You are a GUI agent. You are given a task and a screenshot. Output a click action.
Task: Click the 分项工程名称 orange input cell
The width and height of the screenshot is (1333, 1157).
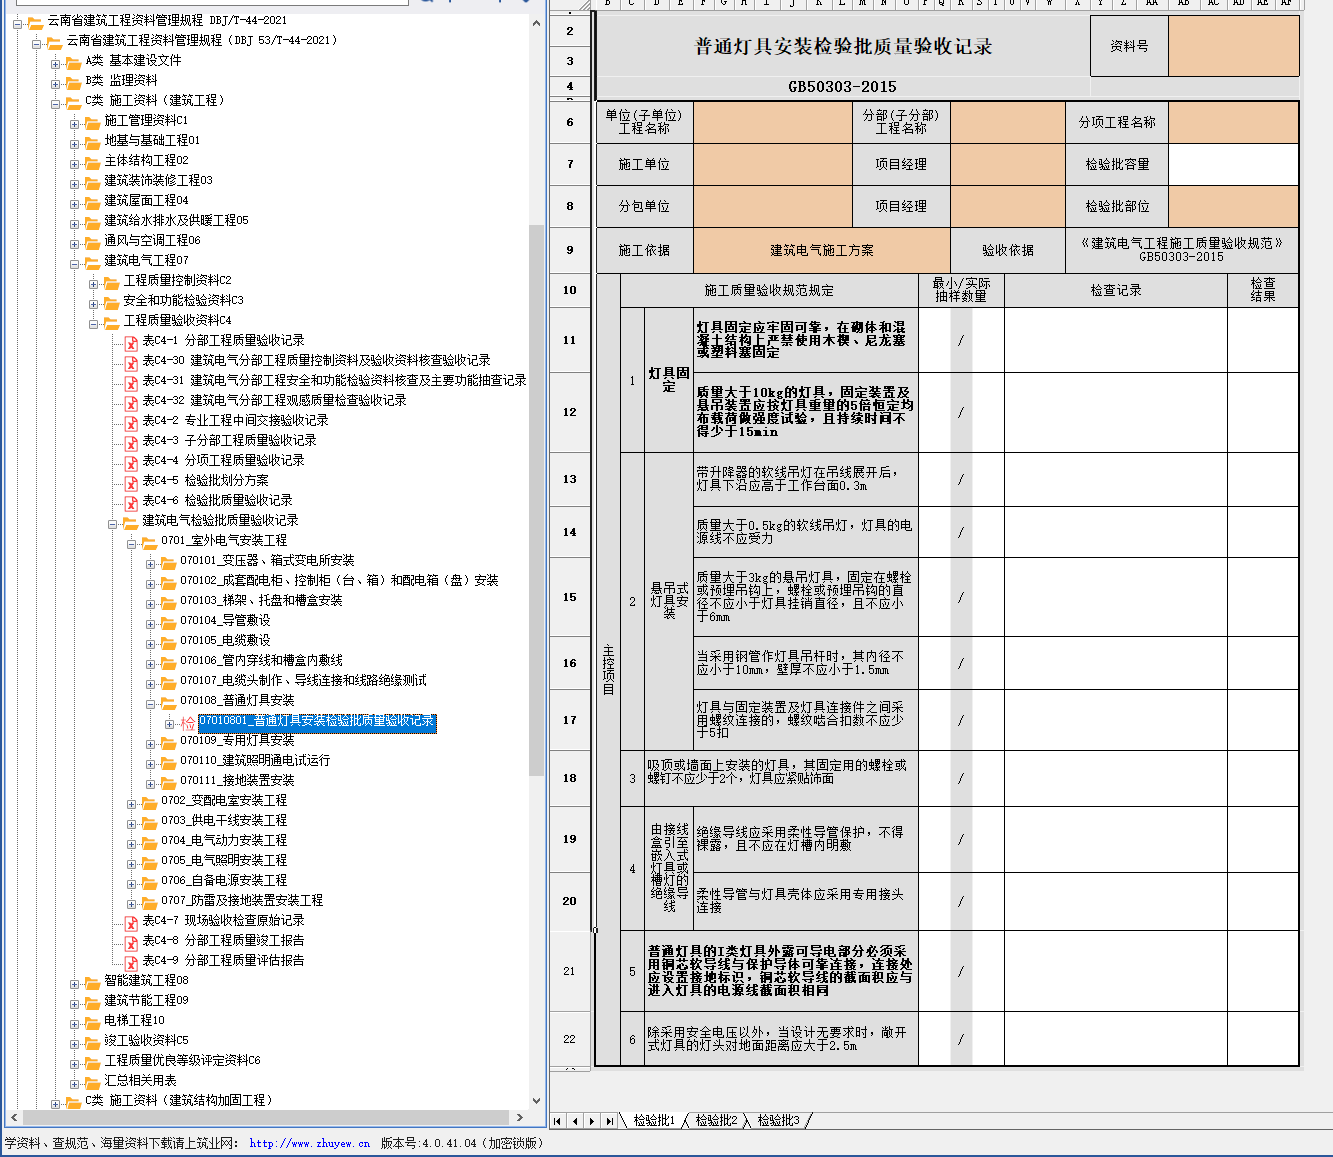[x=1233, y=122]
